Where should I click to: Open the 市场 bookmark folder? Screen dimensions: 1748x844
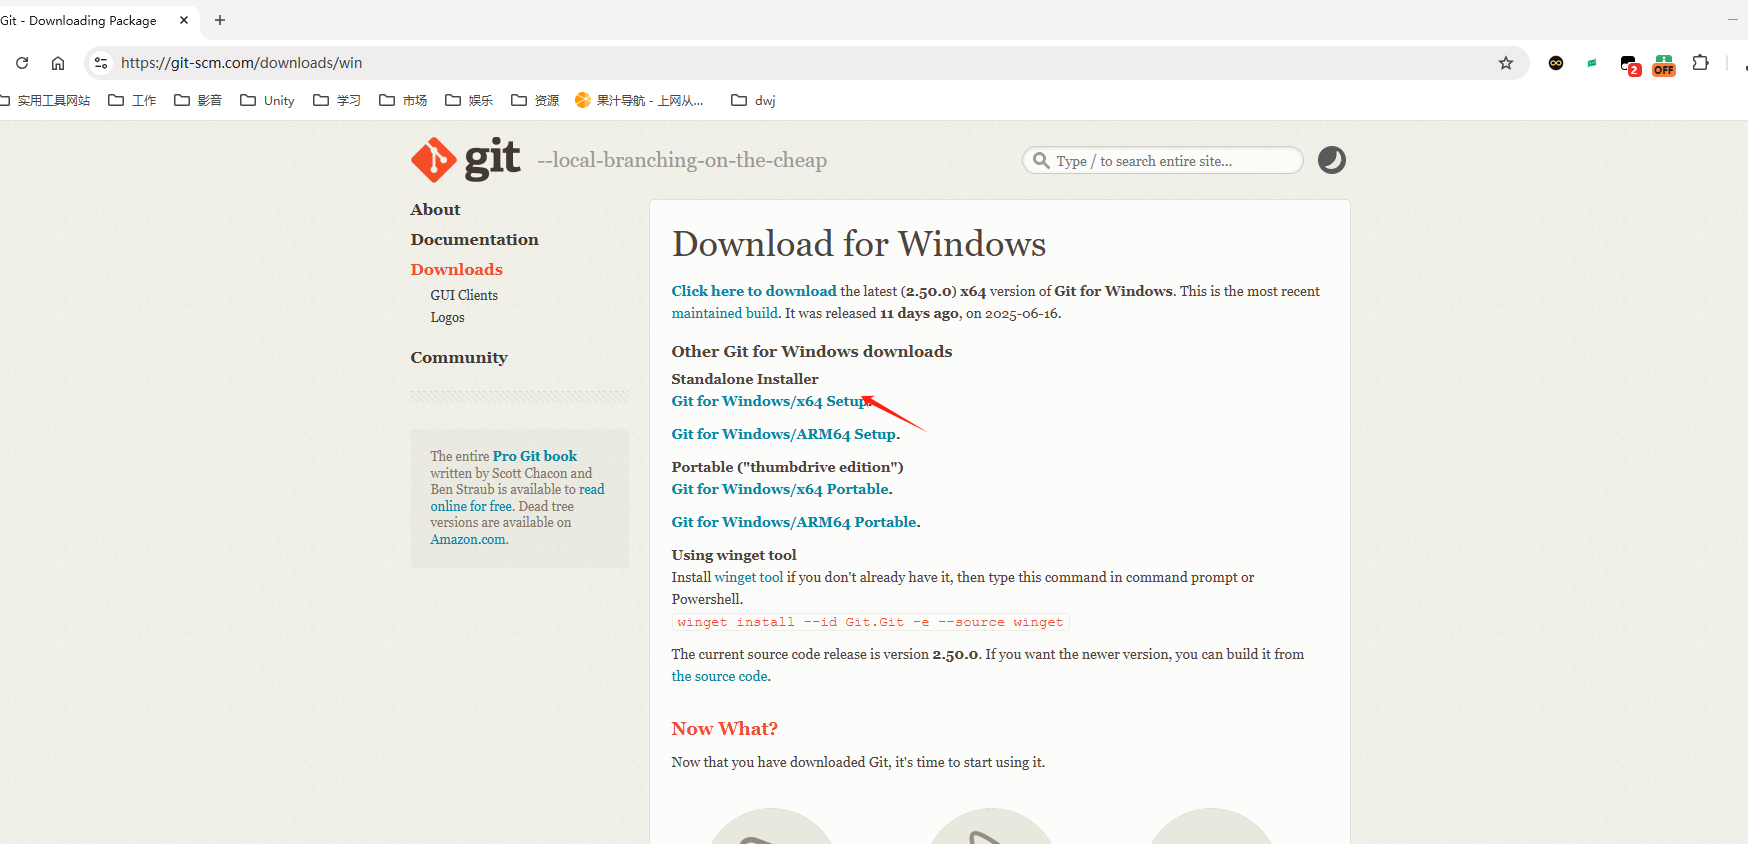click(403, 100)
